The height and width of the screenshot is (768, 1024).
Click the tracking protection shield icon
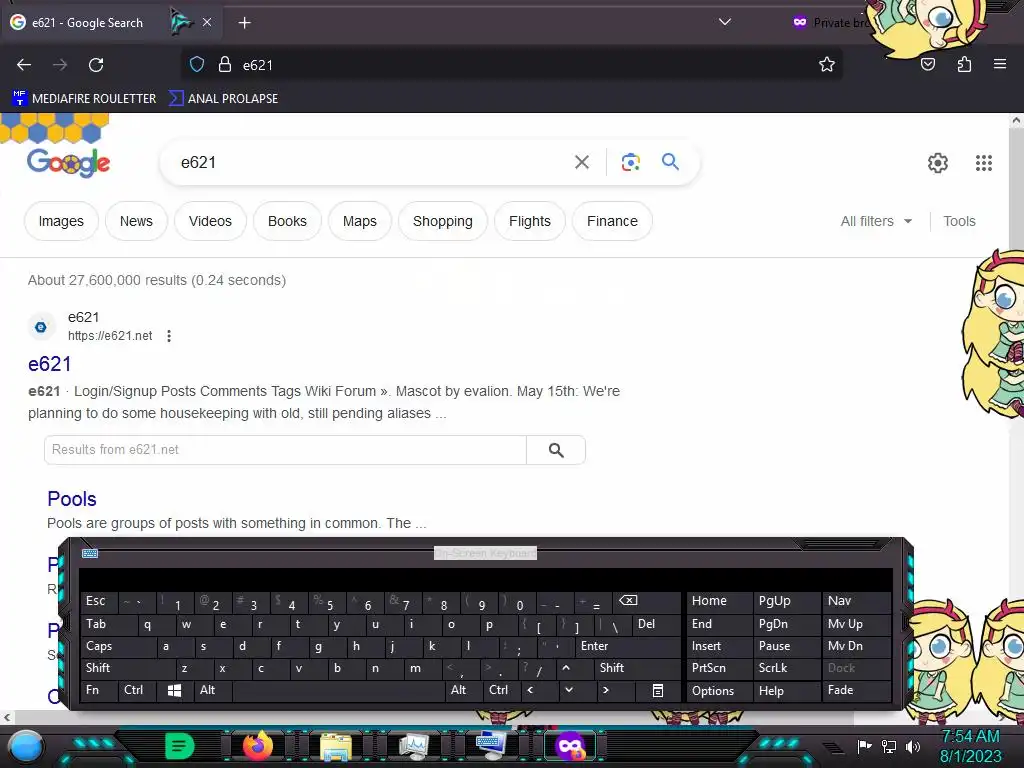point(197,65)
